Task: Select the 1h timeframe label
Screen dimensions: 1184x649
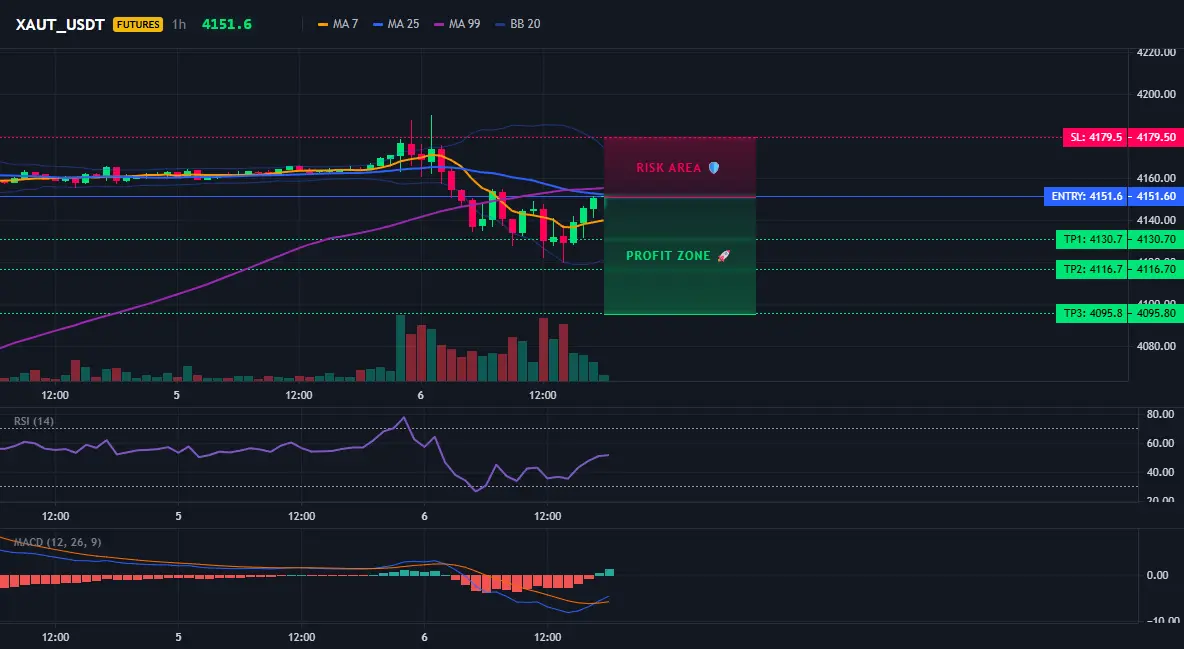Action: point(179,24)
